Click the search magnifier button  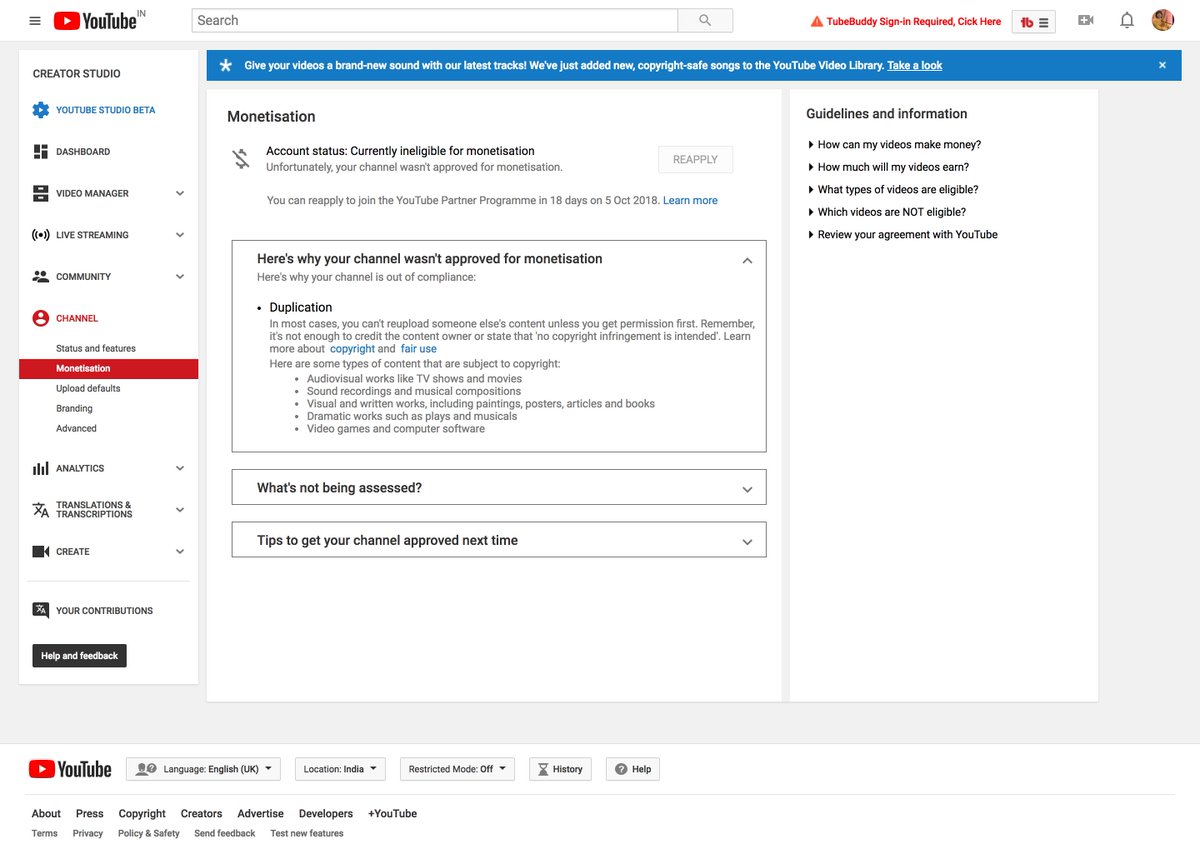705,20
